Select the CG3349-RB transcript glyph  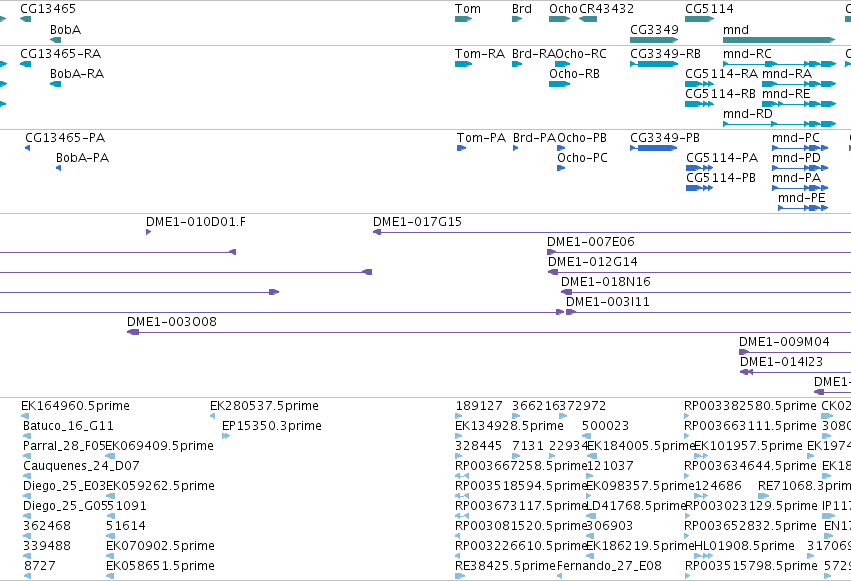(654, 64)
